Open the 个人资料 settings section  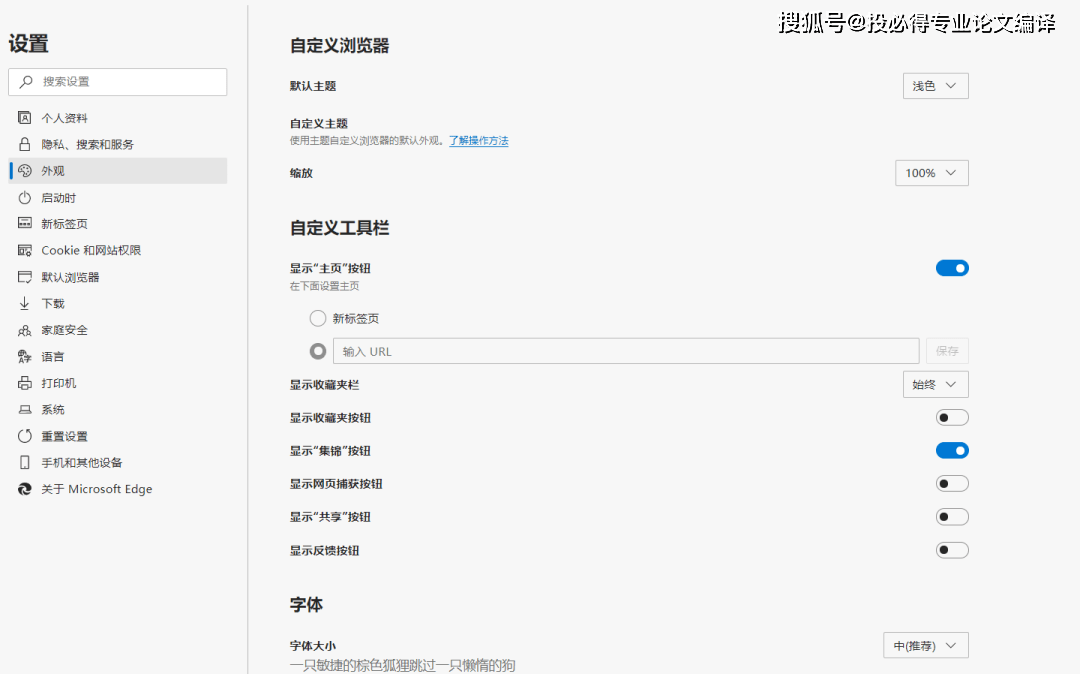pyautogui.click(x=60, y=117)
